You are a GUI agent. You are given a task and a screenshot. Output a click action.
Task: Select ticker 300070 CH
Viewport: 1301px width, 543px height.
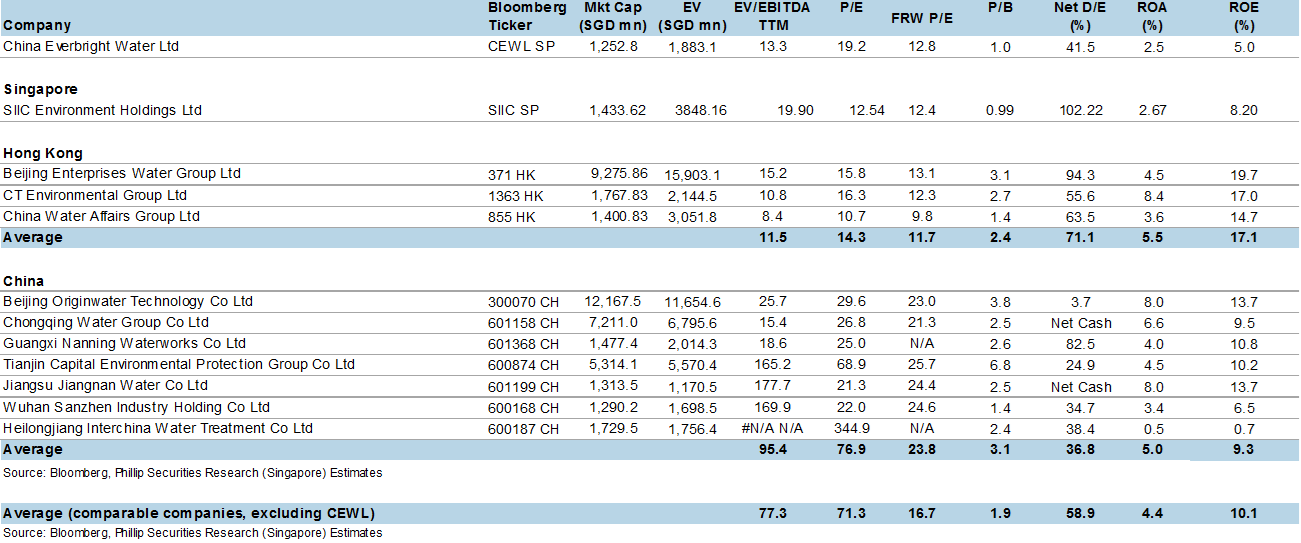(522, 302)
